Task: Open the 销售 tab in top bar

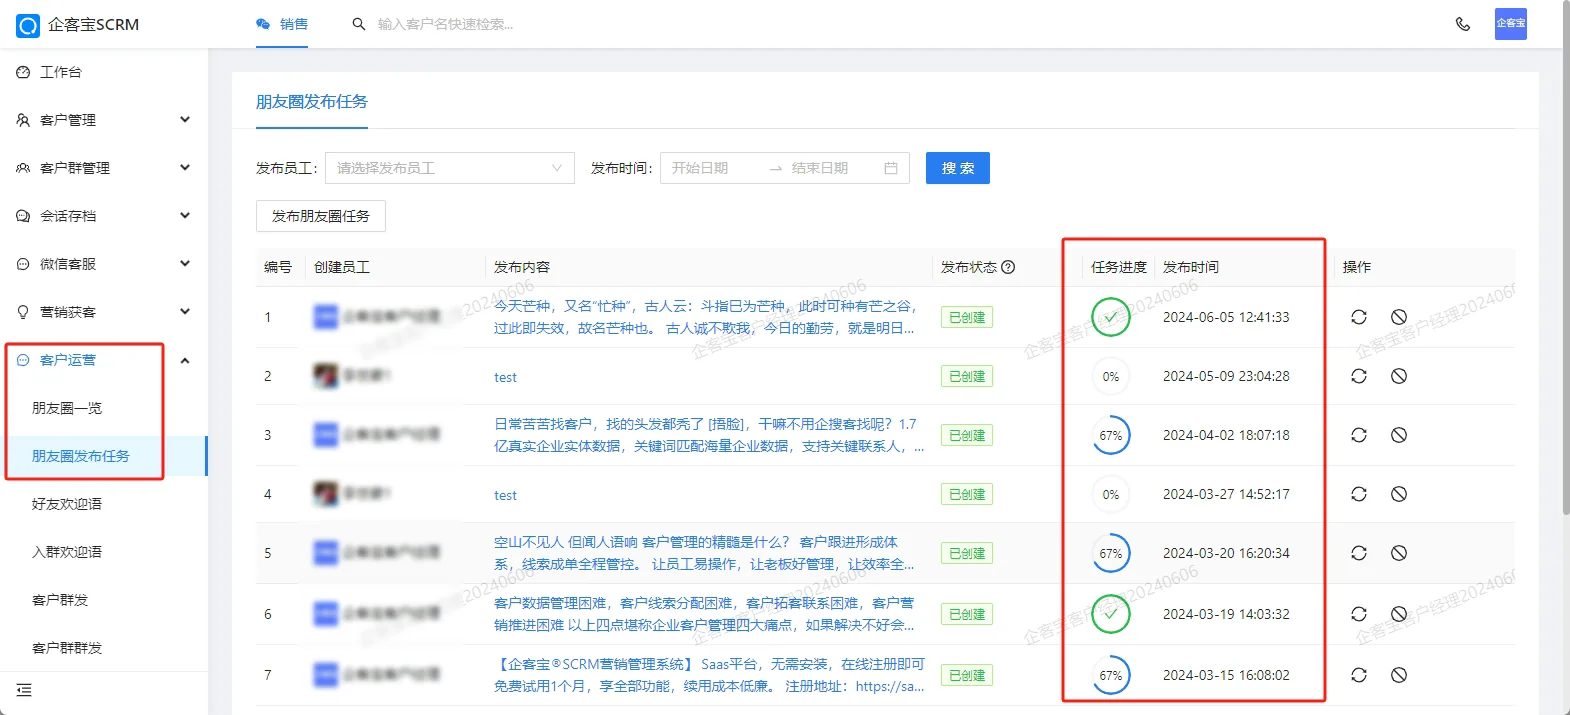Action: 282,24
